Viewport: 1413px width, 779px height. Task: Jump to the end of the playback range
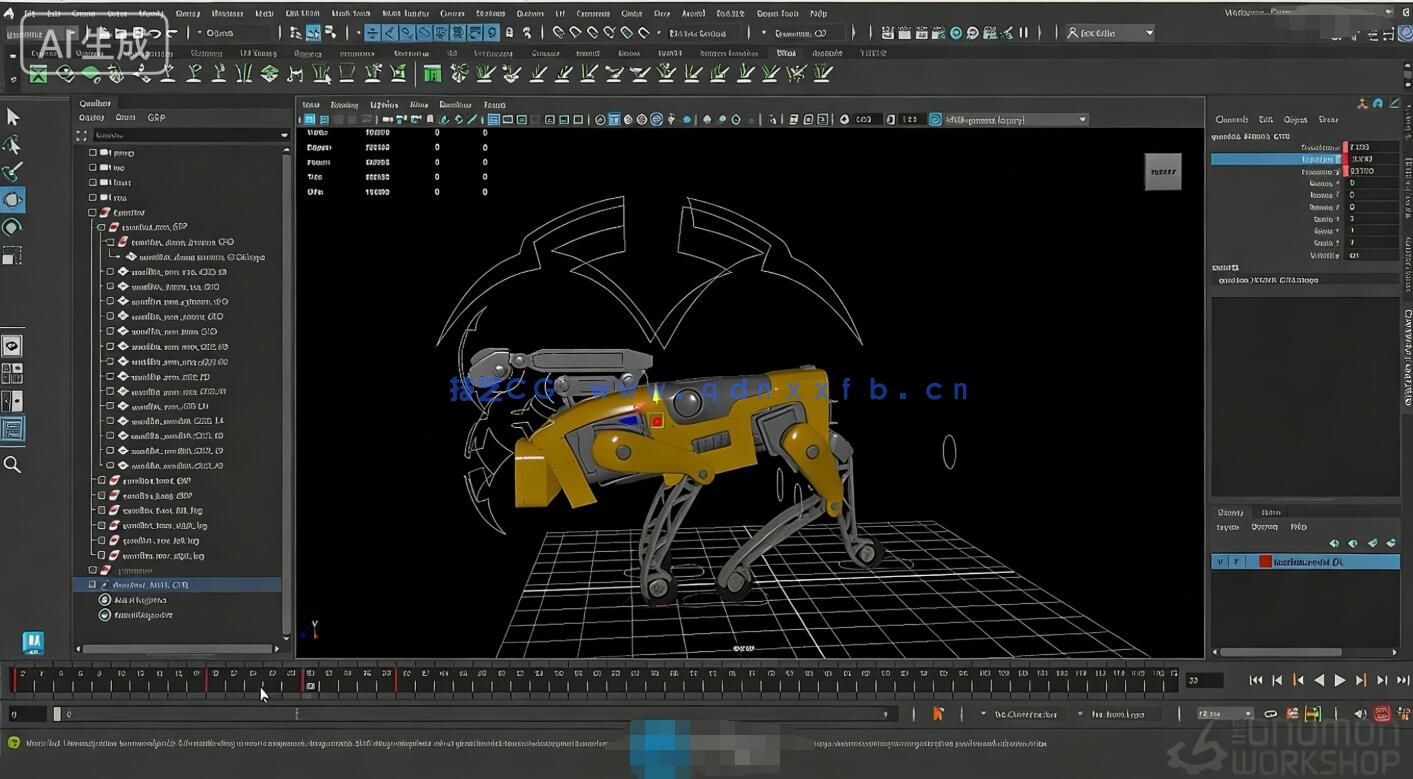coord(1400,680)
